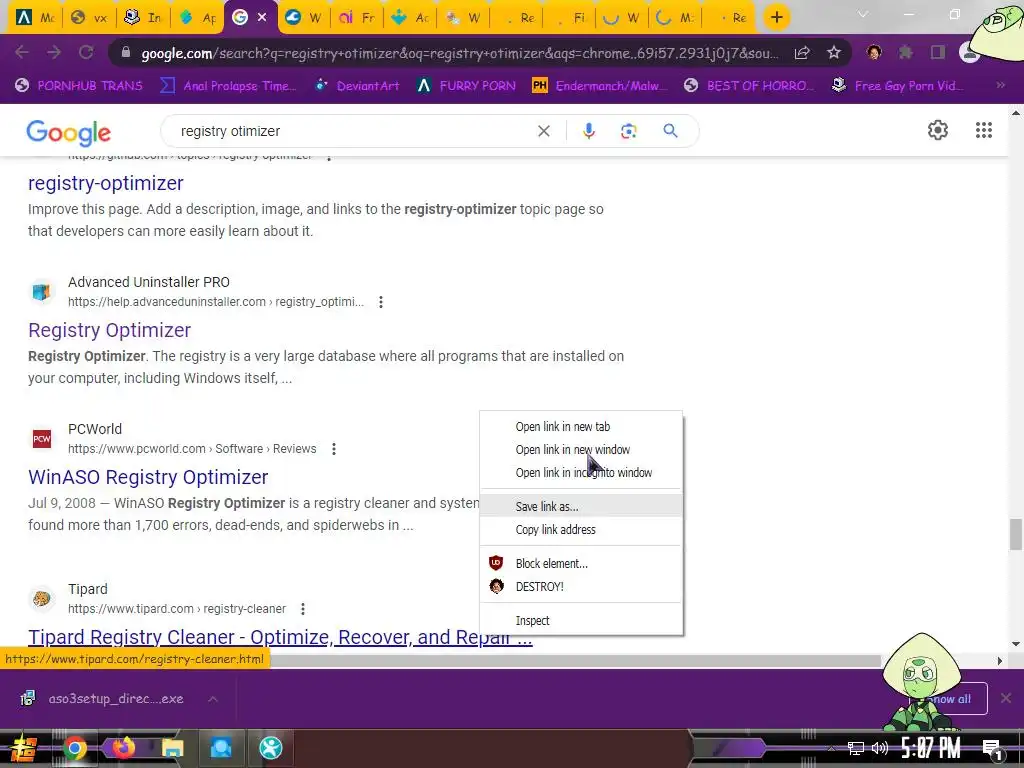
Task: Open the extensions puzzle icon
Action: [x=906, y=52]
